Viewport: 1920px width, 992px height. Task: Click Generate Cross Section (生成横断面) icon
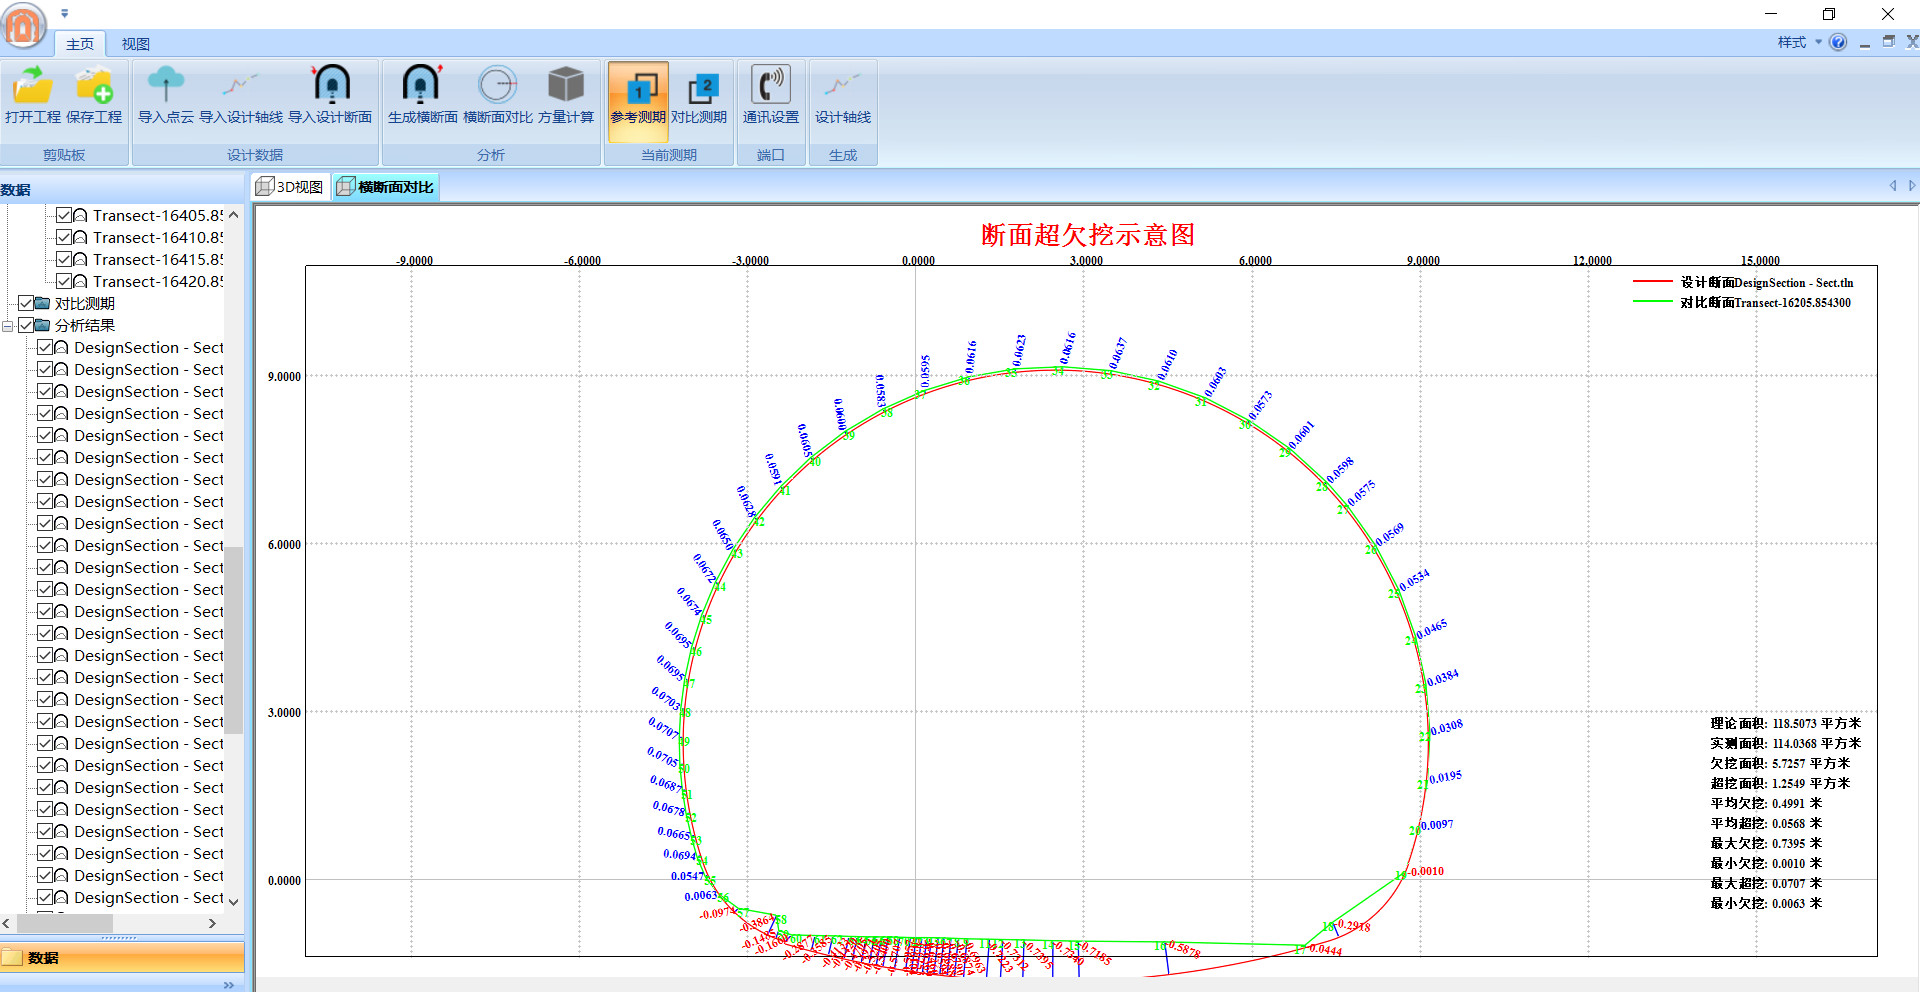coord(422,86)
